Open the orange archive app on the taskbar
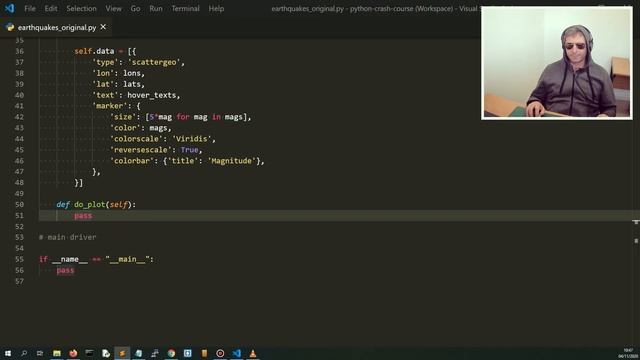This screenshot has height=360, width=640. (204, 353)
